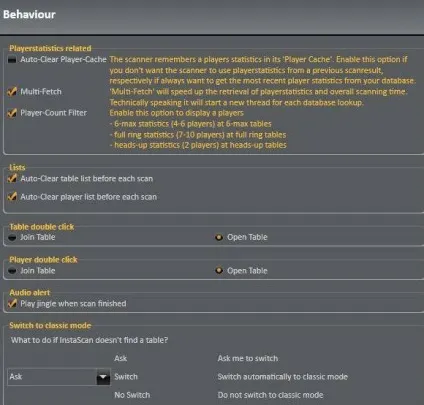Click the Behaviour panel heading
424x405 pixels.
(29, 15)
